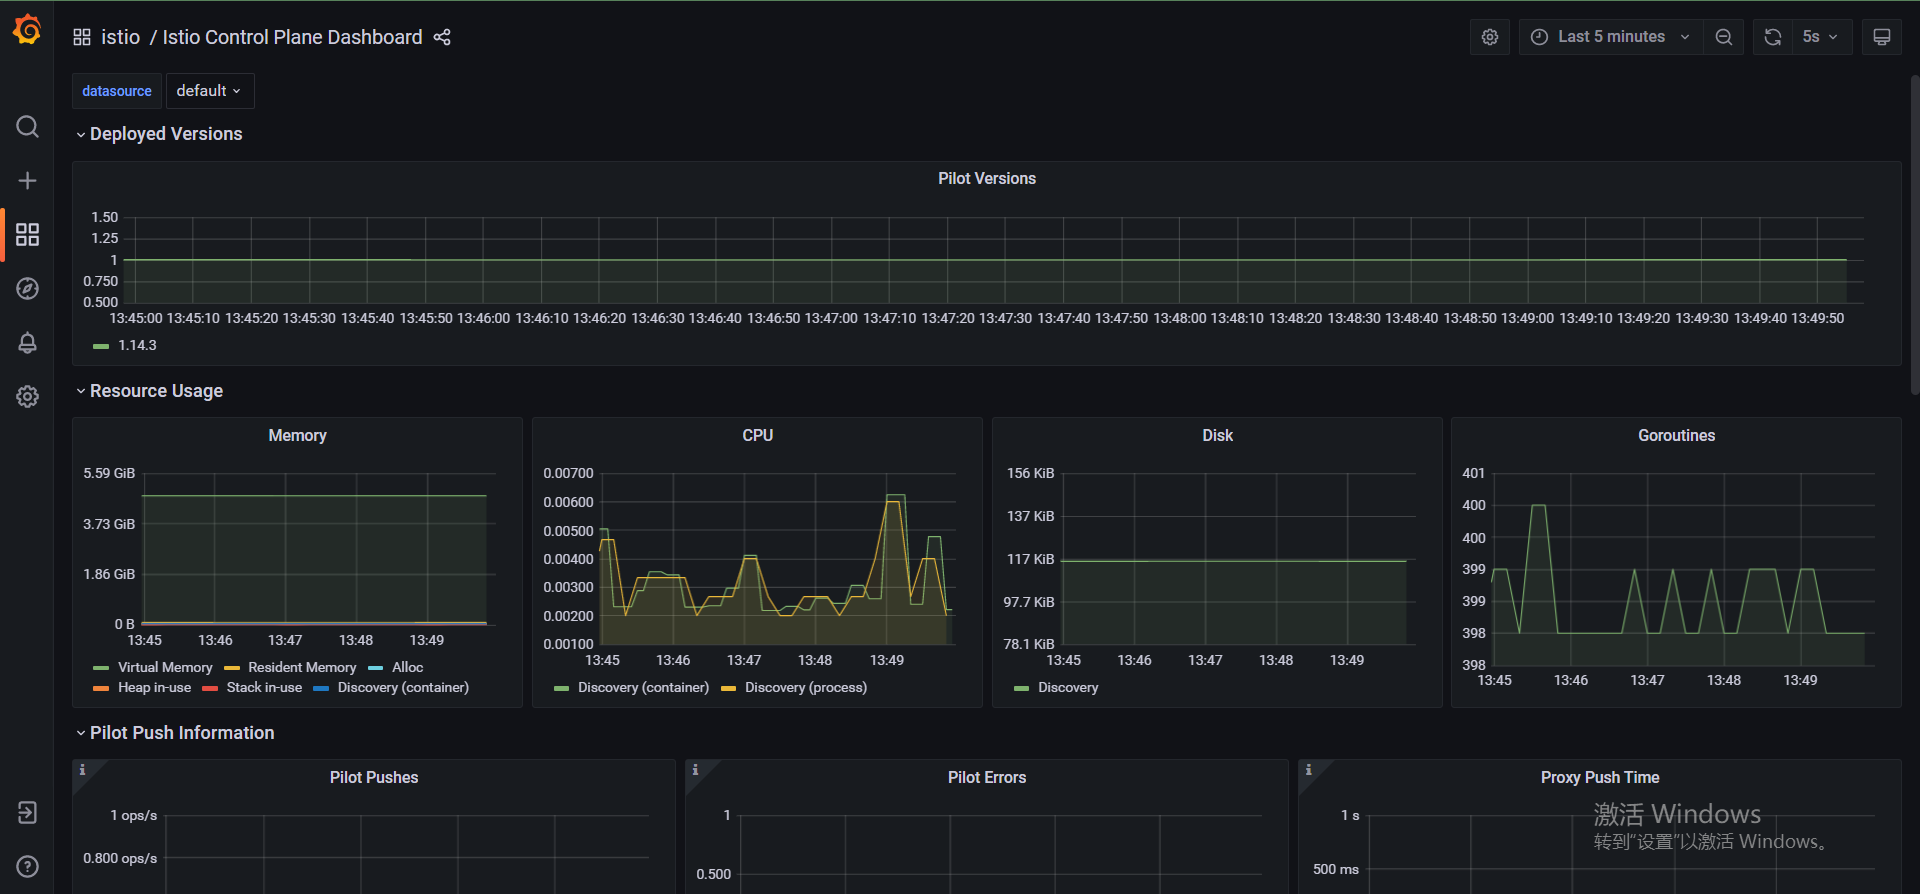Screen dimensions: 1920x894
Task: Open the Help question mark icon
Action: click(x=27, y=866)
